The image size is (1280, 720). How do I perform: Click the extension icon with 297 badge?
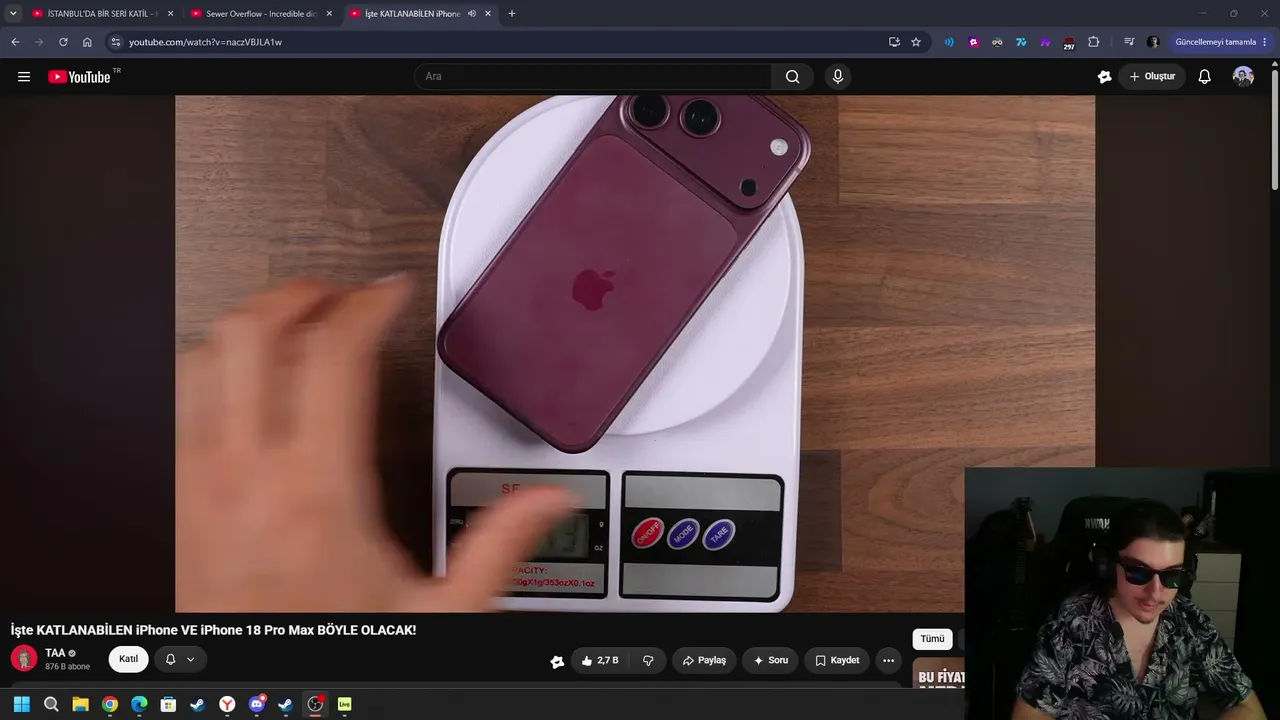[x=1069, y=43]
